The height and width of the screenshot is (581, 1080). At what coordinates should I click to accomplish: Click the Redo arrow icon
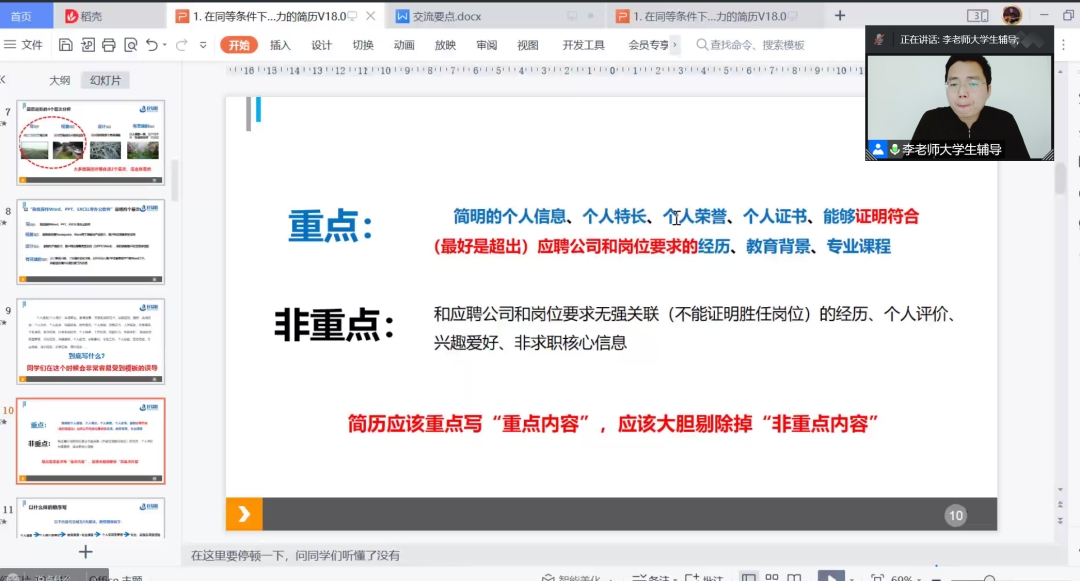(x=182, y=45)
